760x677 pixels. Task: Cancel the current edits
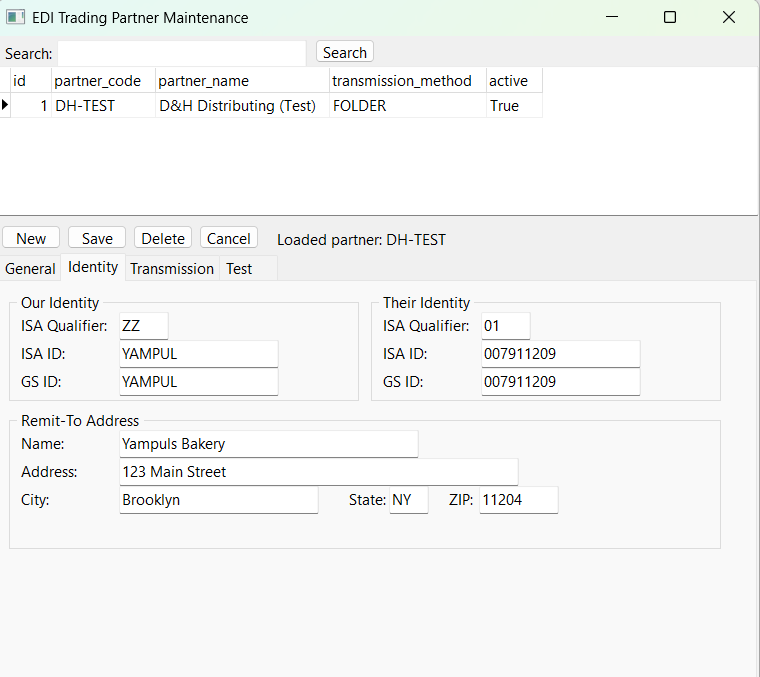(x=229, y=238)
